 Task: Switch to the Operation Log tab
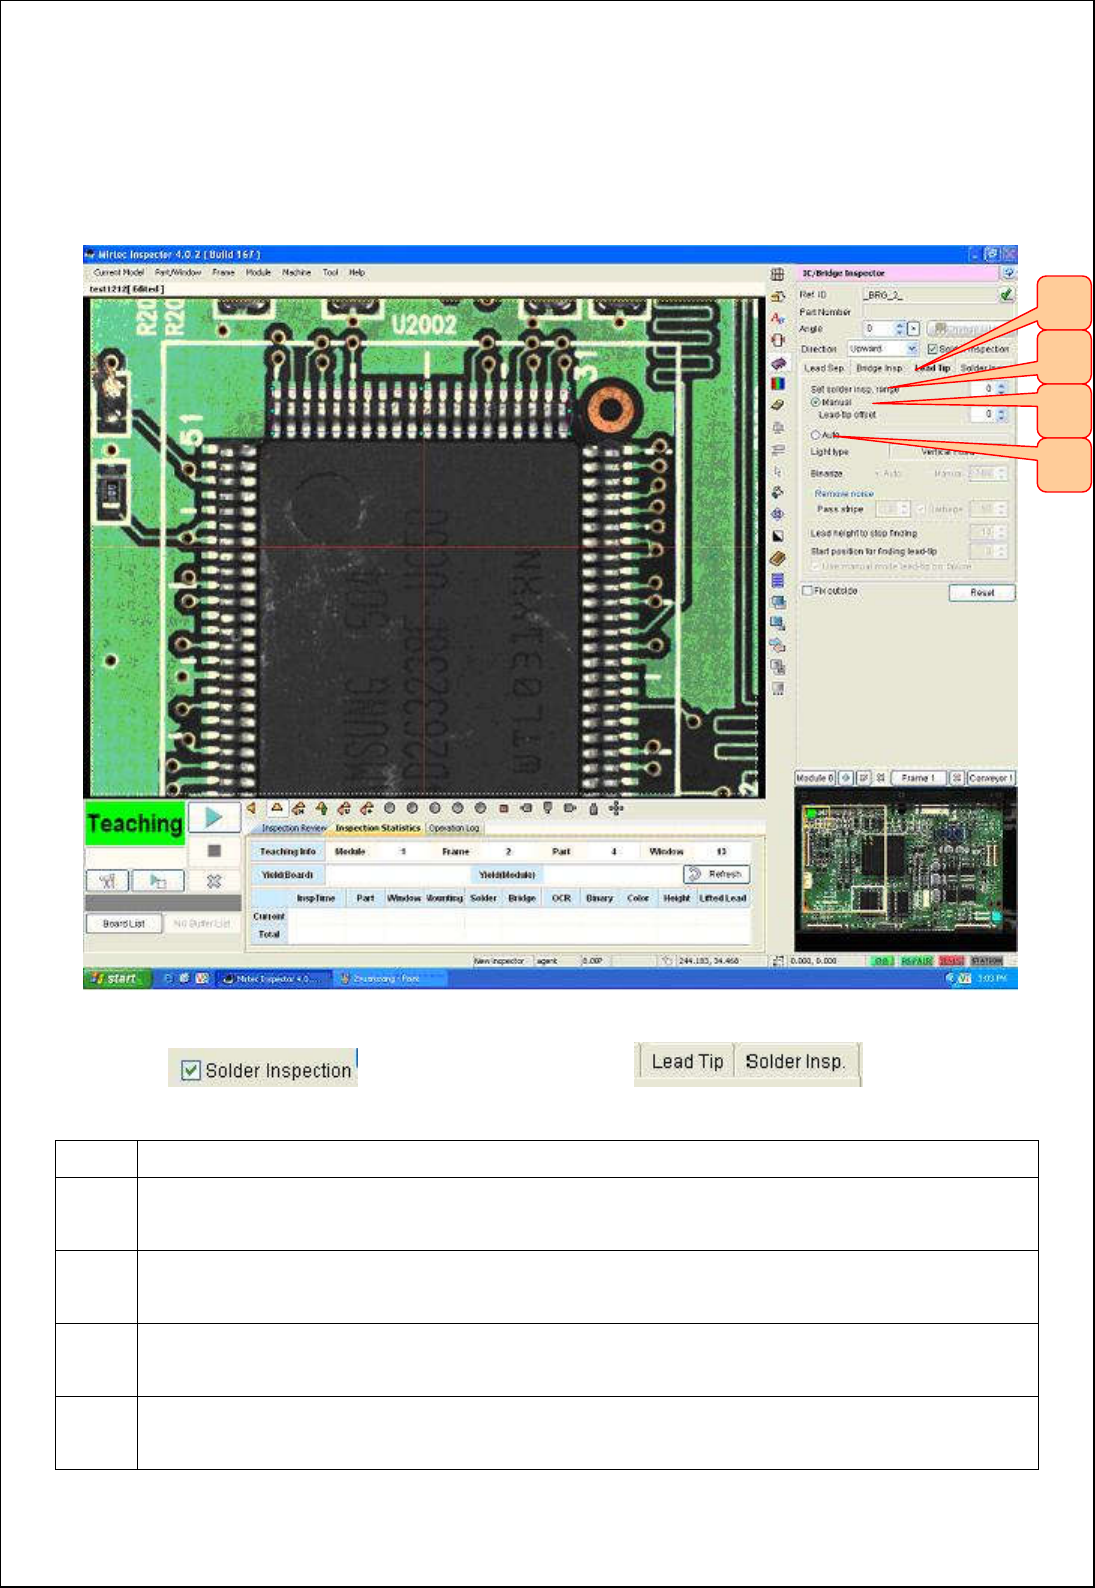coord(454,828)
